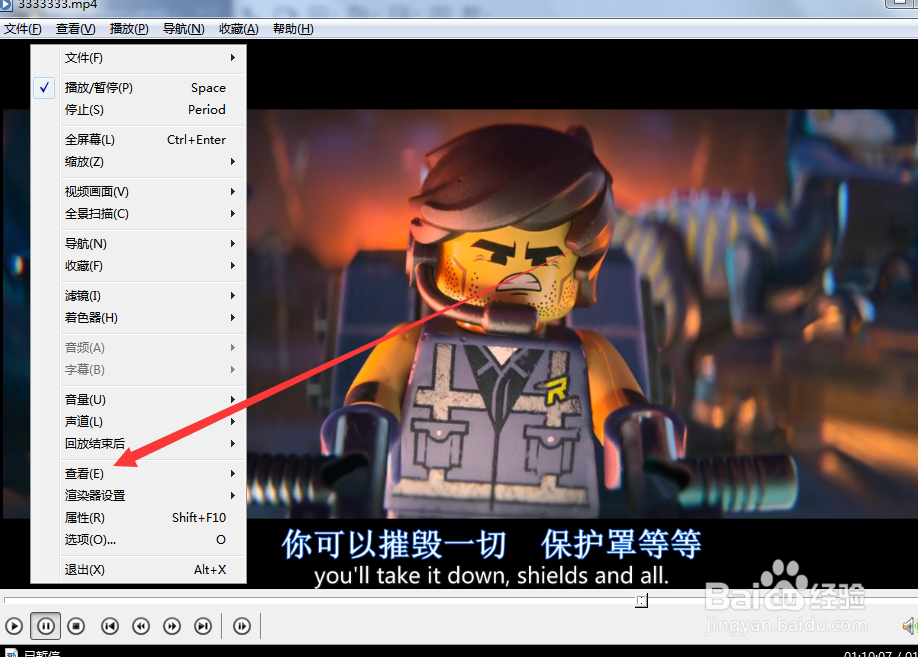Open the 查看(V) menu in the menu bar
Viewport: 918px width, 657px height.
tap(76, 29)
